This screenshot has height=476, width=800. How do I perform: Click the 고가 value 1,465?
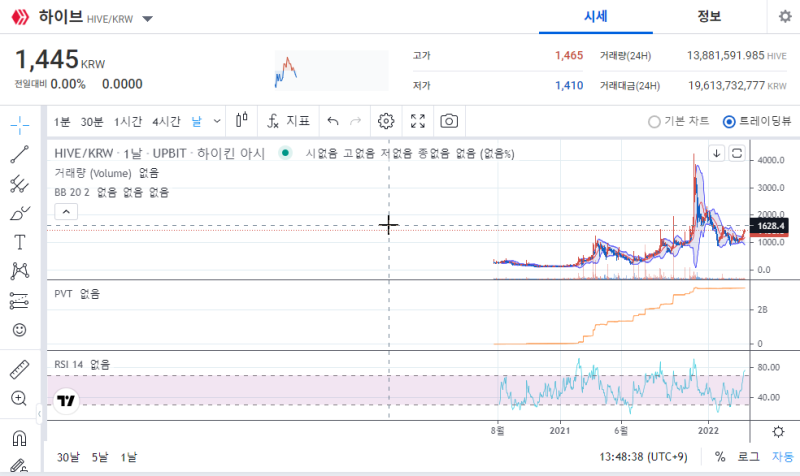(569, 55)
